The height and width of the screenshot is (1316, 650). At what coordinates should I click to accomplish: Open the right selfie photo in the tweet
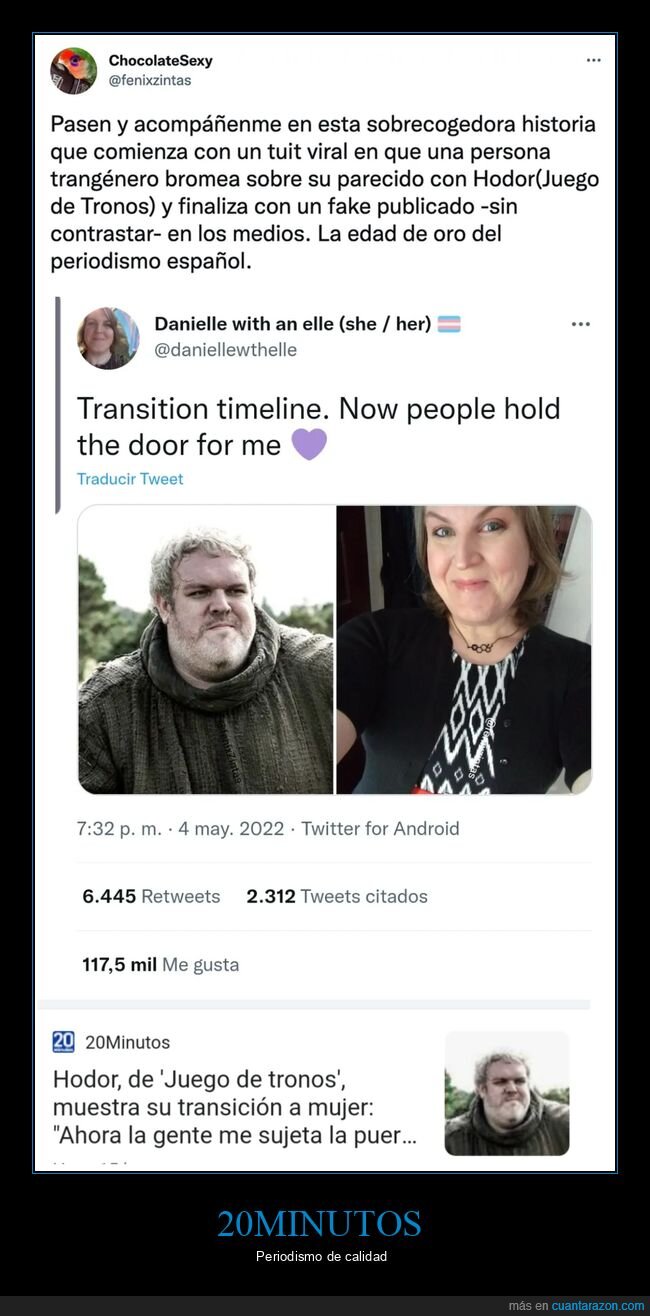pos(464,650)
